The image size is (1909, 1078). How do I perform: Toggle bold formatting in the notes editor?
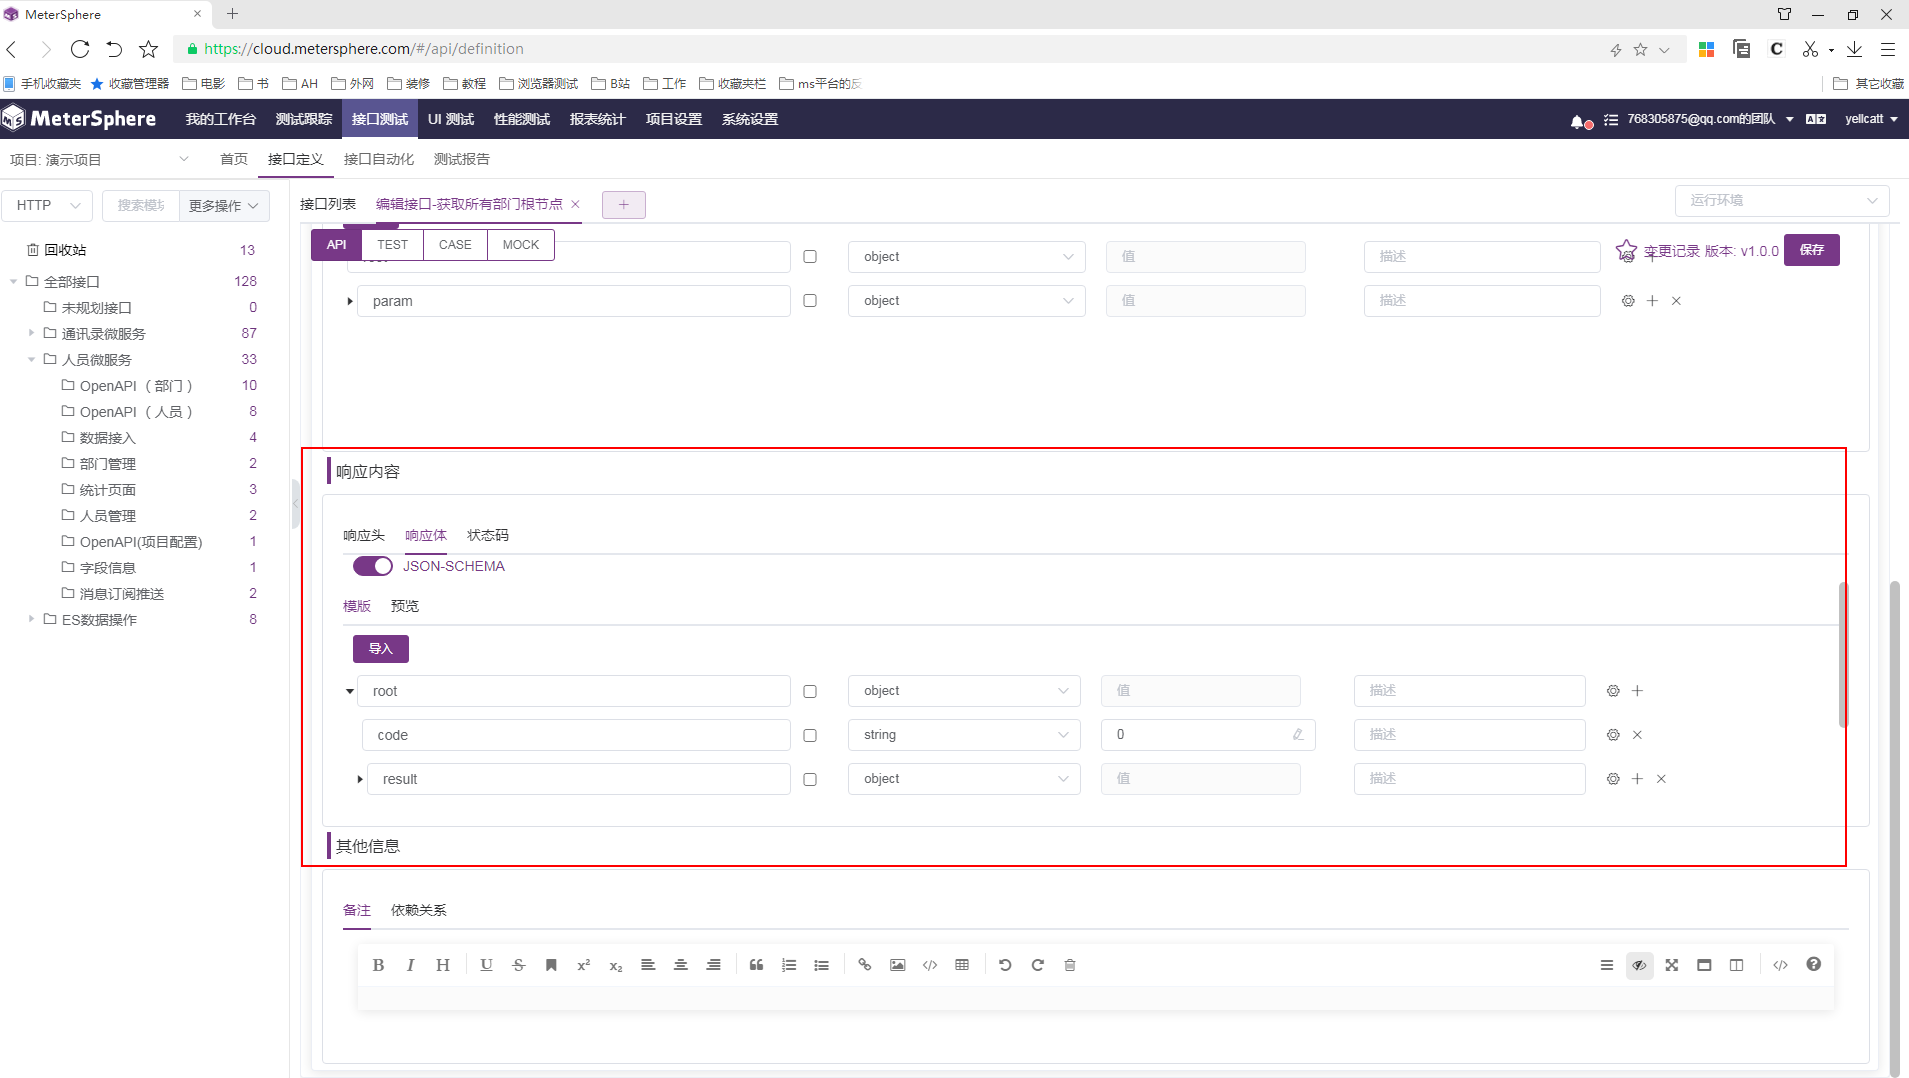point(378,964)
